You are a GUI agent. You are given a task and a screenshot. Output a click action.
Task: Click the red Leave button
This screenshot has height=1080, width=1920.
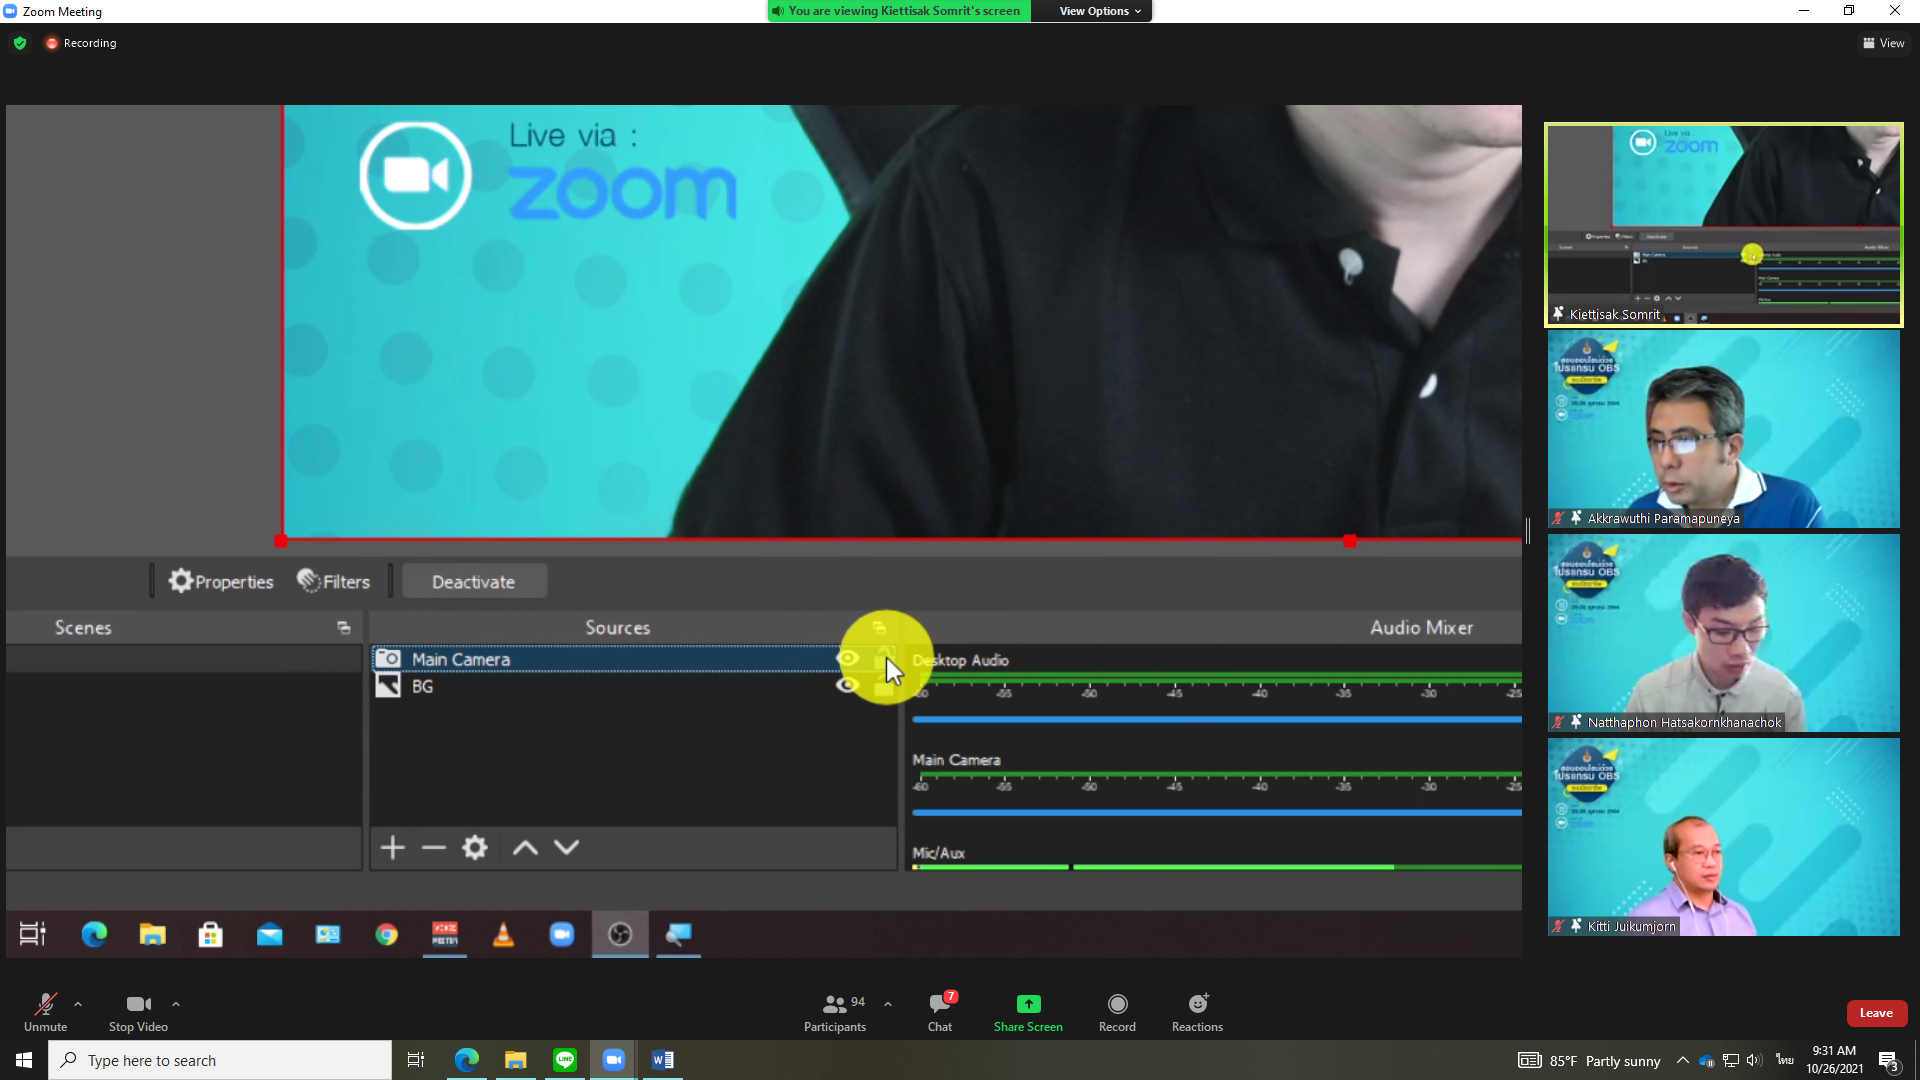coord(1876,1013)
